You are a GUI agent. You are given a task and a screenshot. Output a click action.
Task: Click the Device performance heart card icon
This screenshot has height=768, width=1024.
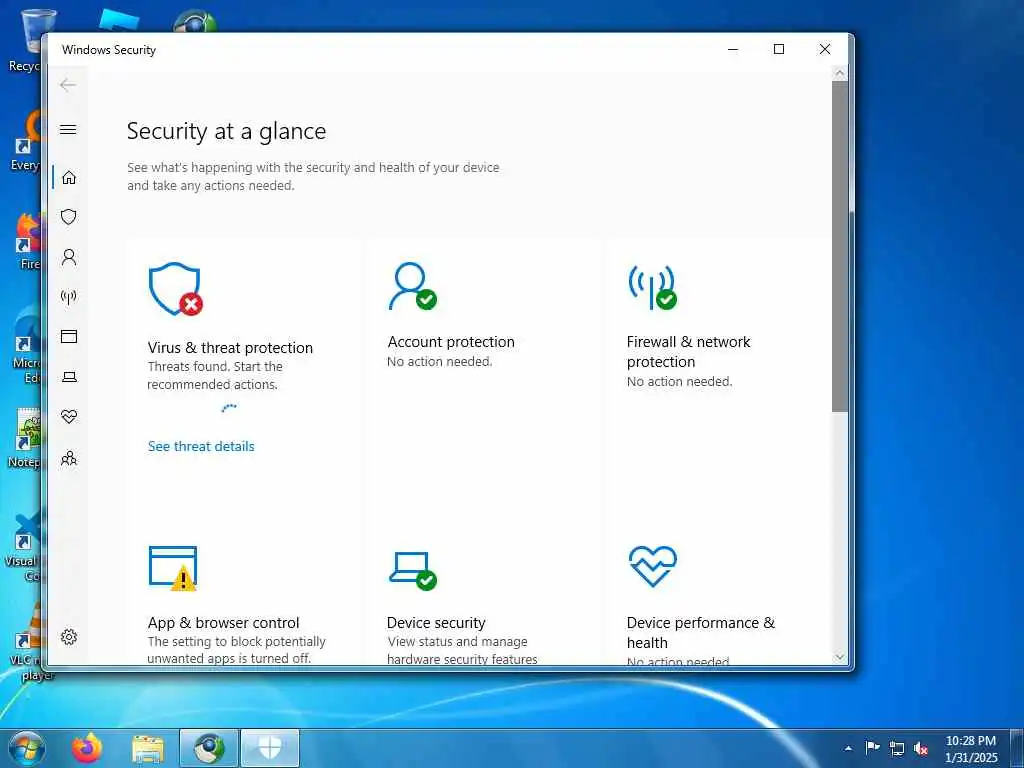(x=652, y=566)
